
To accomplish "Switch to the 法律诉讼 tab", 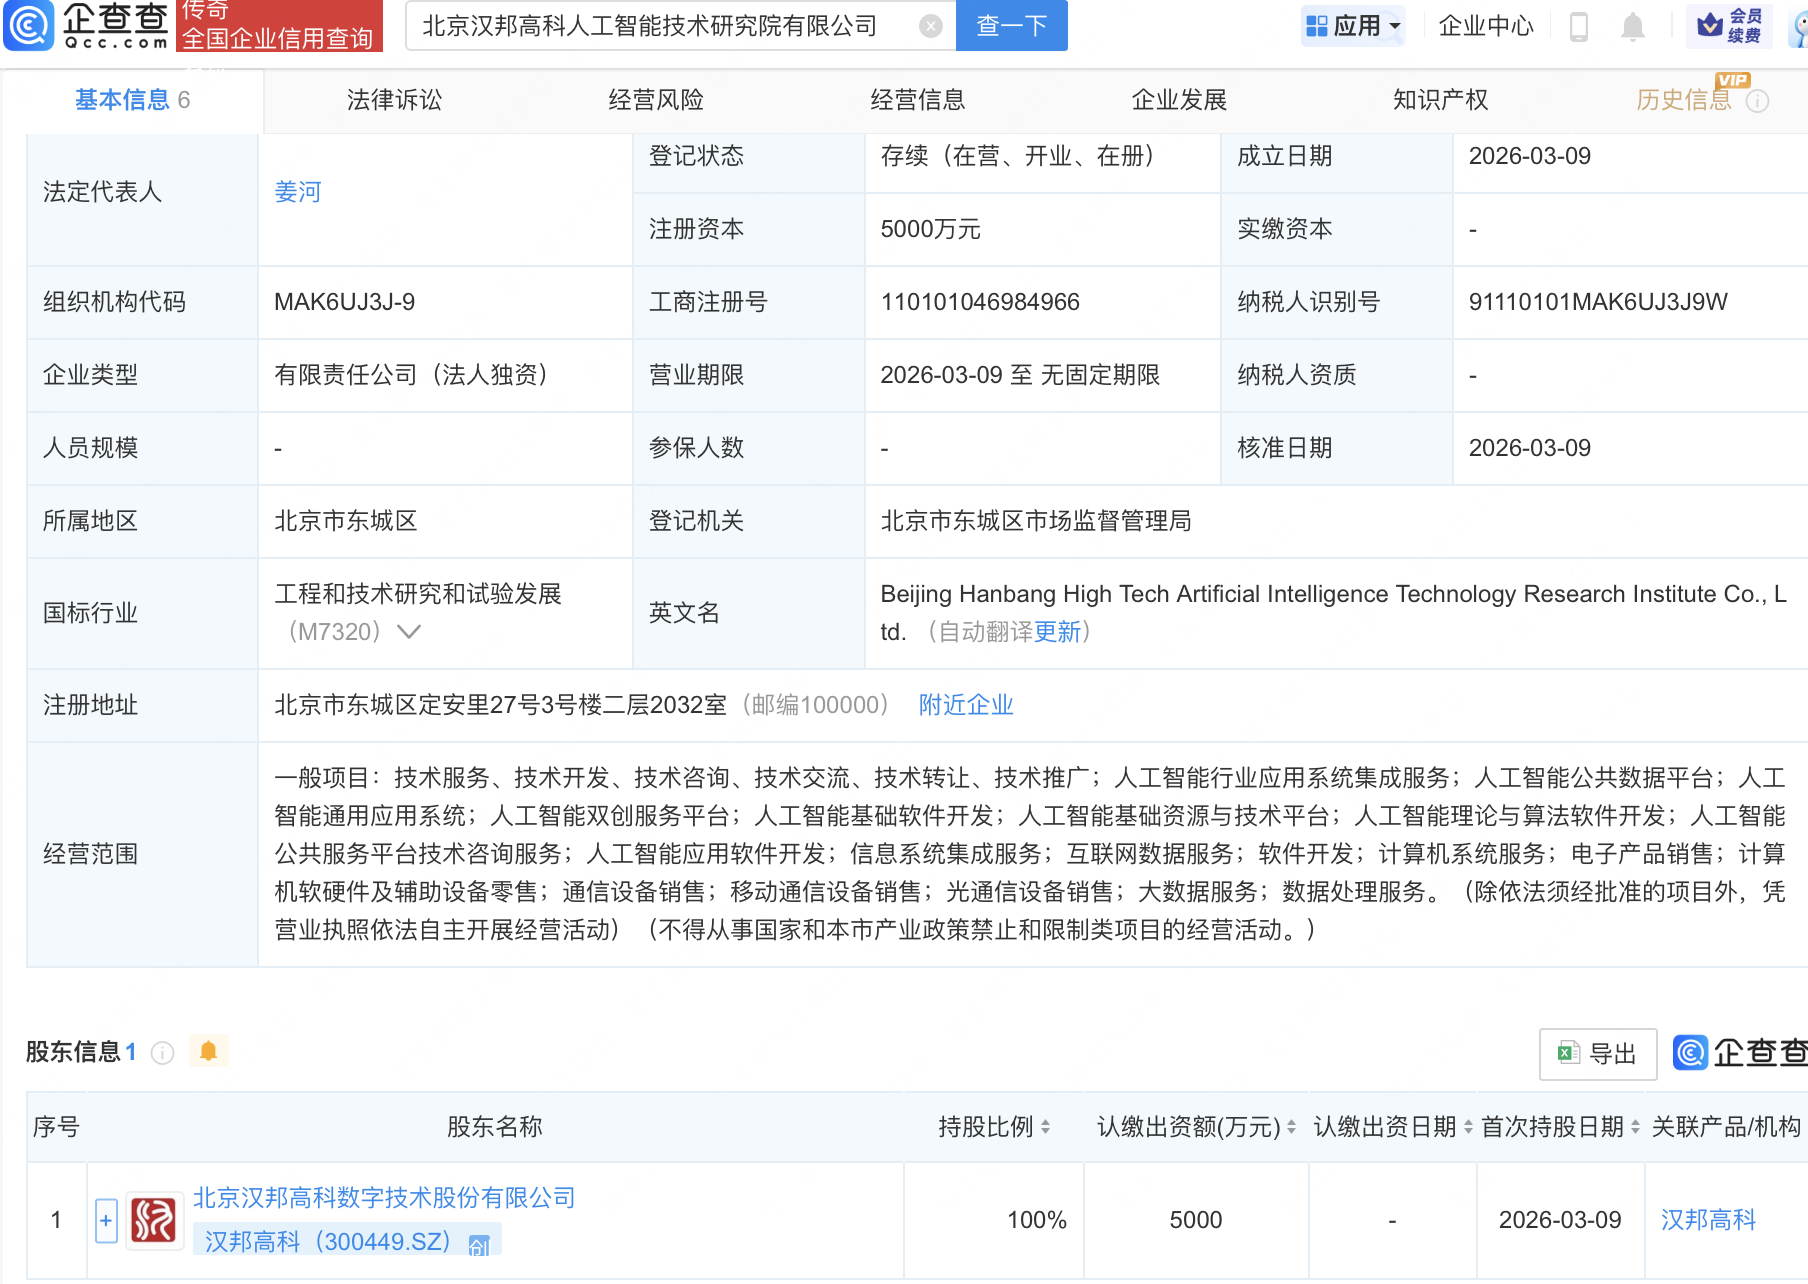I will (394, 100).
